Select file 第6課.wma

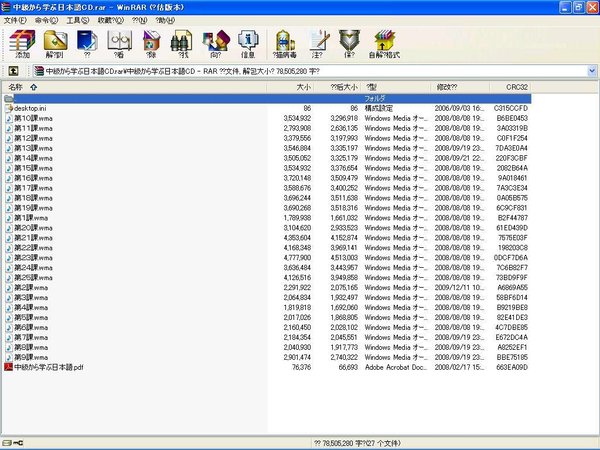[31, 327]
